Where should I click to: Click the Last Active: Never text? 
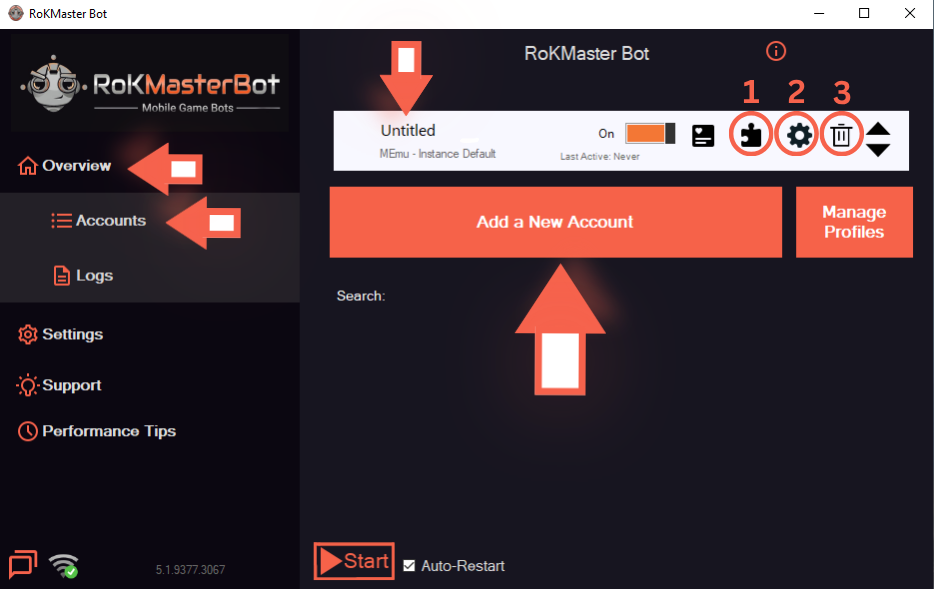click(x=600, y=156)
